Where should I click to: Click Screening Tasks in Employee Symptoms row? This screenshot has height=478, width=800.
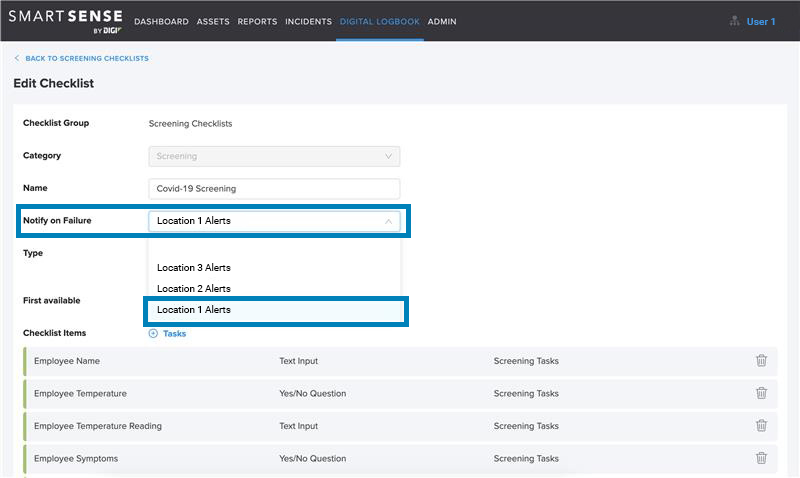[x=526, y=458]
